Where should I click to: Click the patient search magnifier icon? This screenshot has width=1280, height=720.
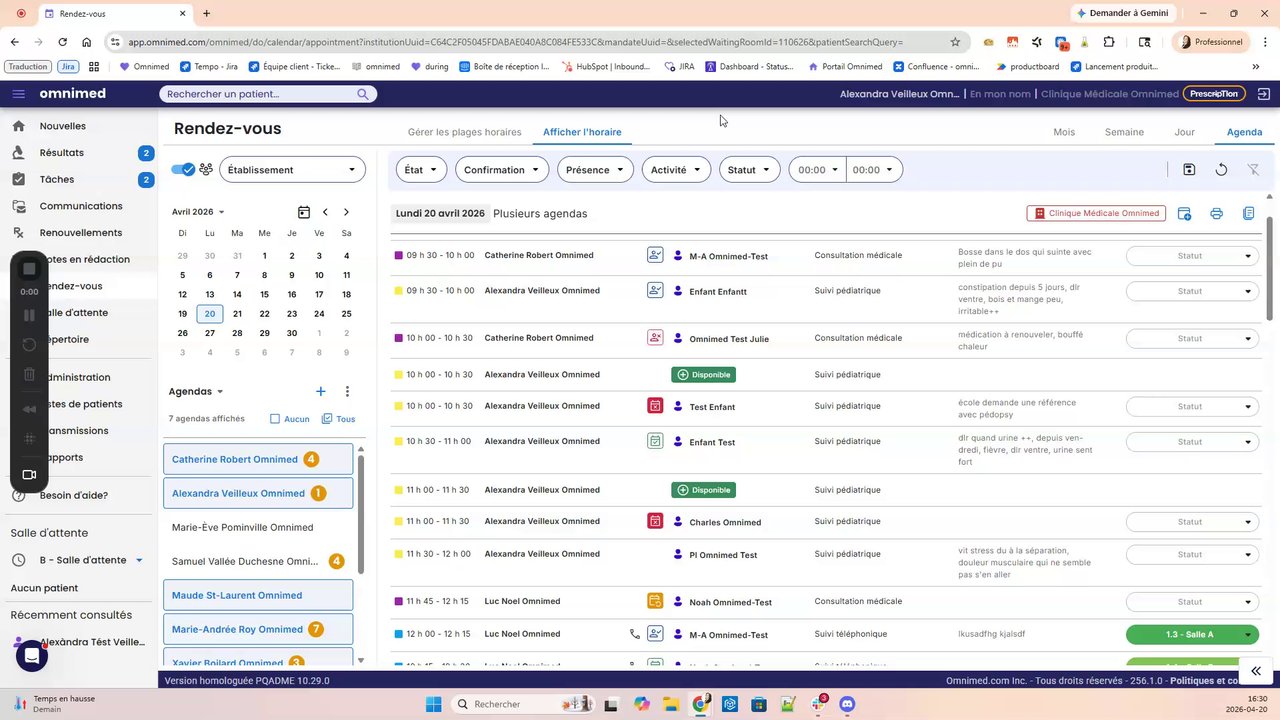pyautogui.click(x=363, y=94)
